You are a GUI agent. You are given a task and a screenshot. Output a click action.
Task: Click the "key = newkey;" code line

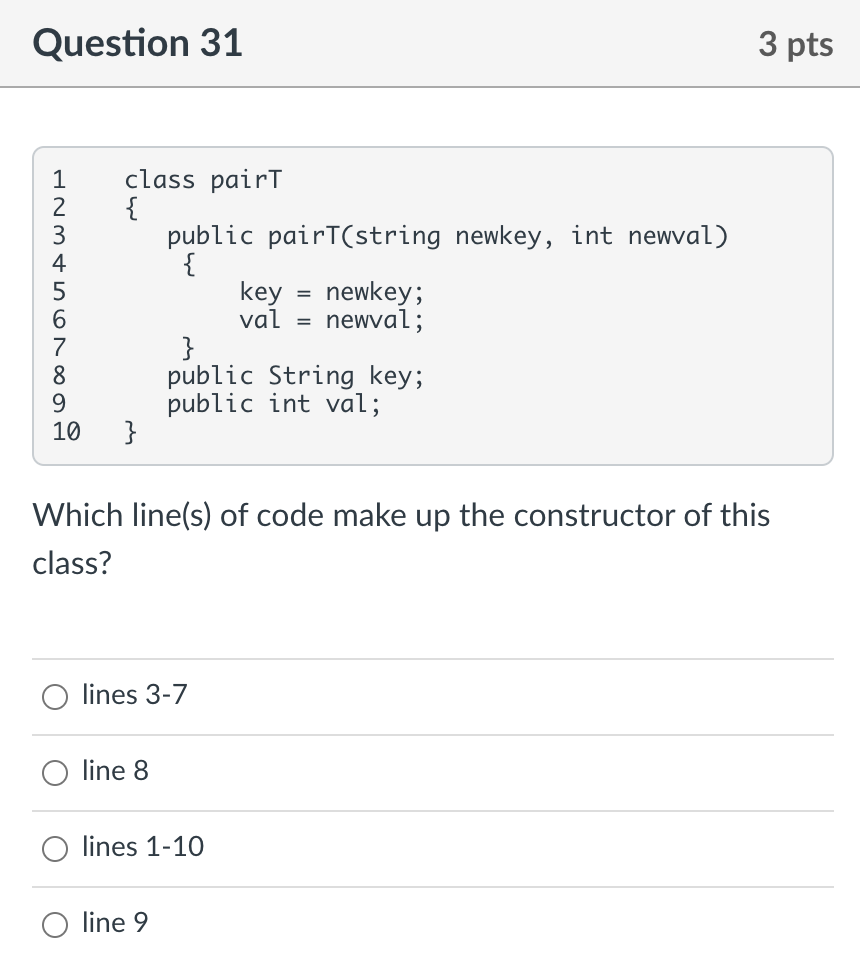pyautogui.click(x=330, y=292)
